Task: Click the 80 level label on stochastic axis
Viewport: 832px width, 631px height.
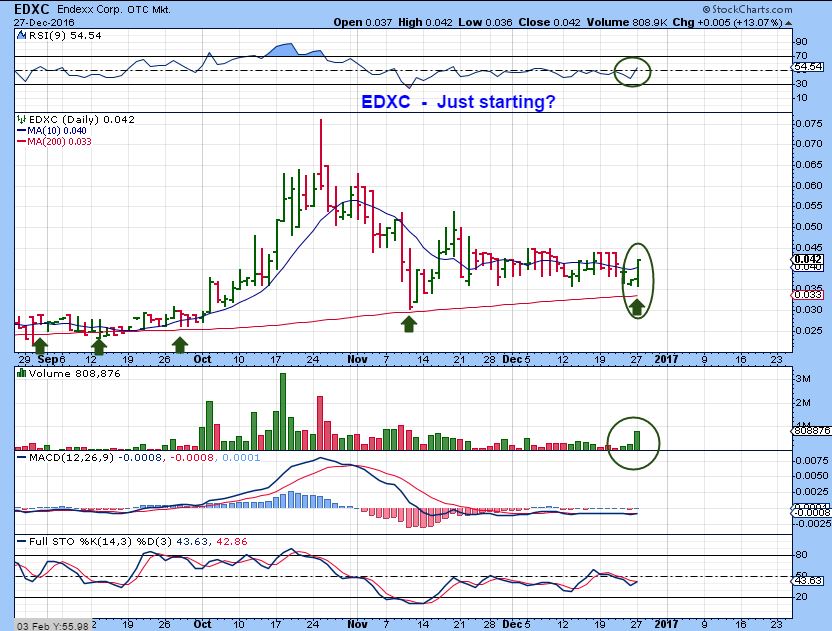Action: pos(802,555)
